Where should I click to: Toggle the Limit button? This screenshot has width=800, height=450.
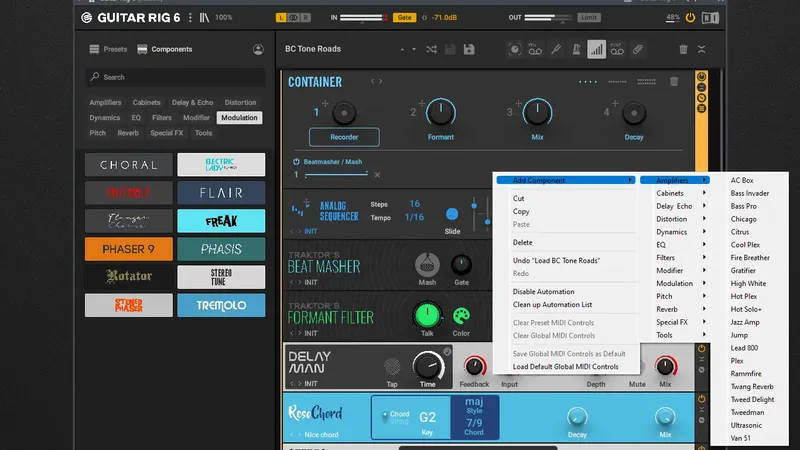(589, 17)
